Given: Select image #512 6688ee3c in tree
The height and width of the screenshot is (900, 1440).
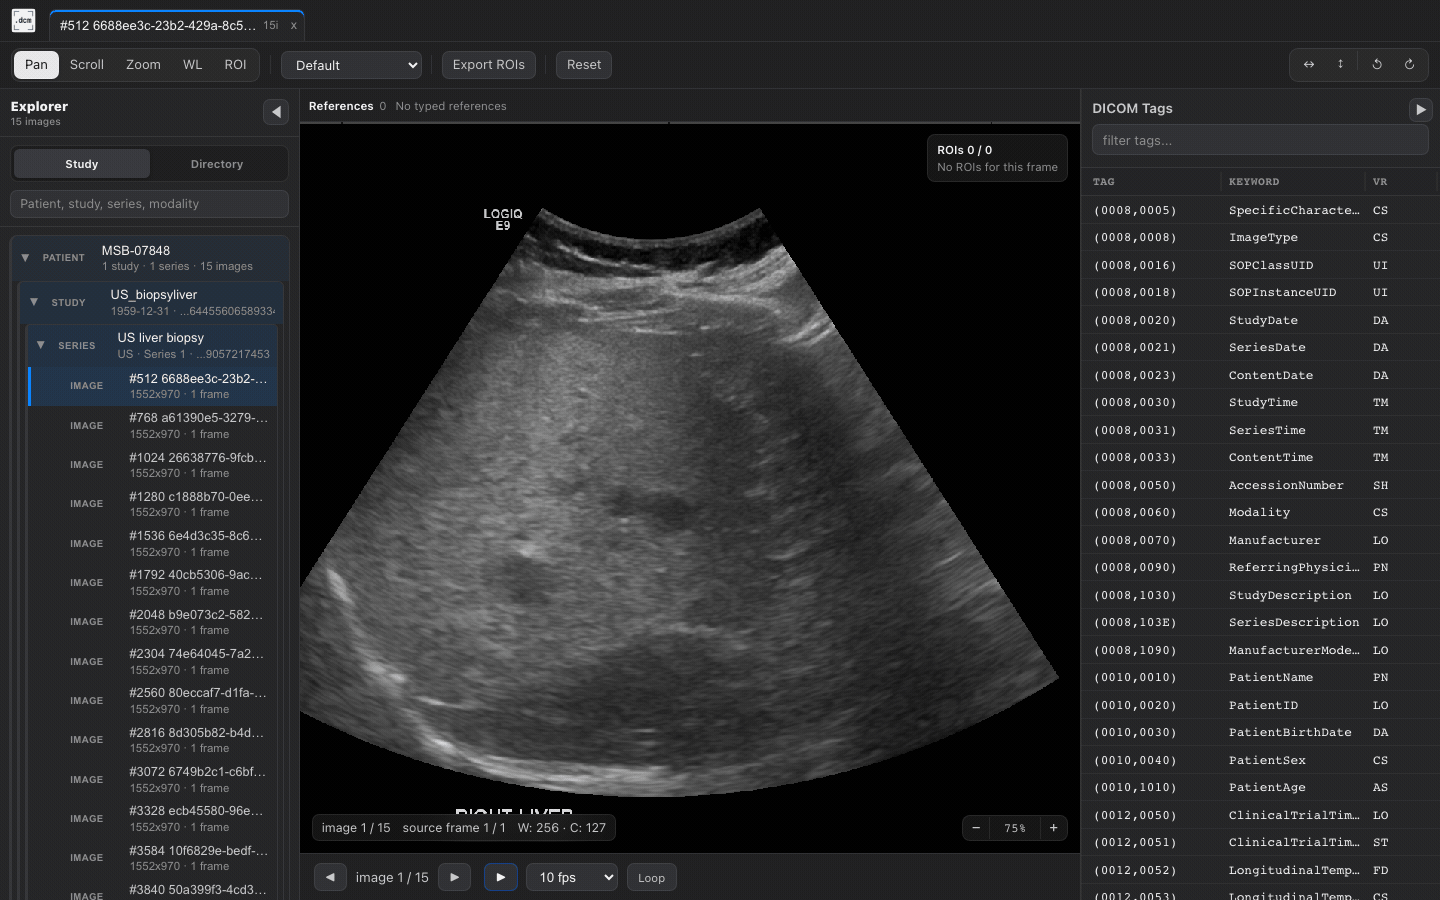Looking at the screenshot, I should (x=153, y=386).
